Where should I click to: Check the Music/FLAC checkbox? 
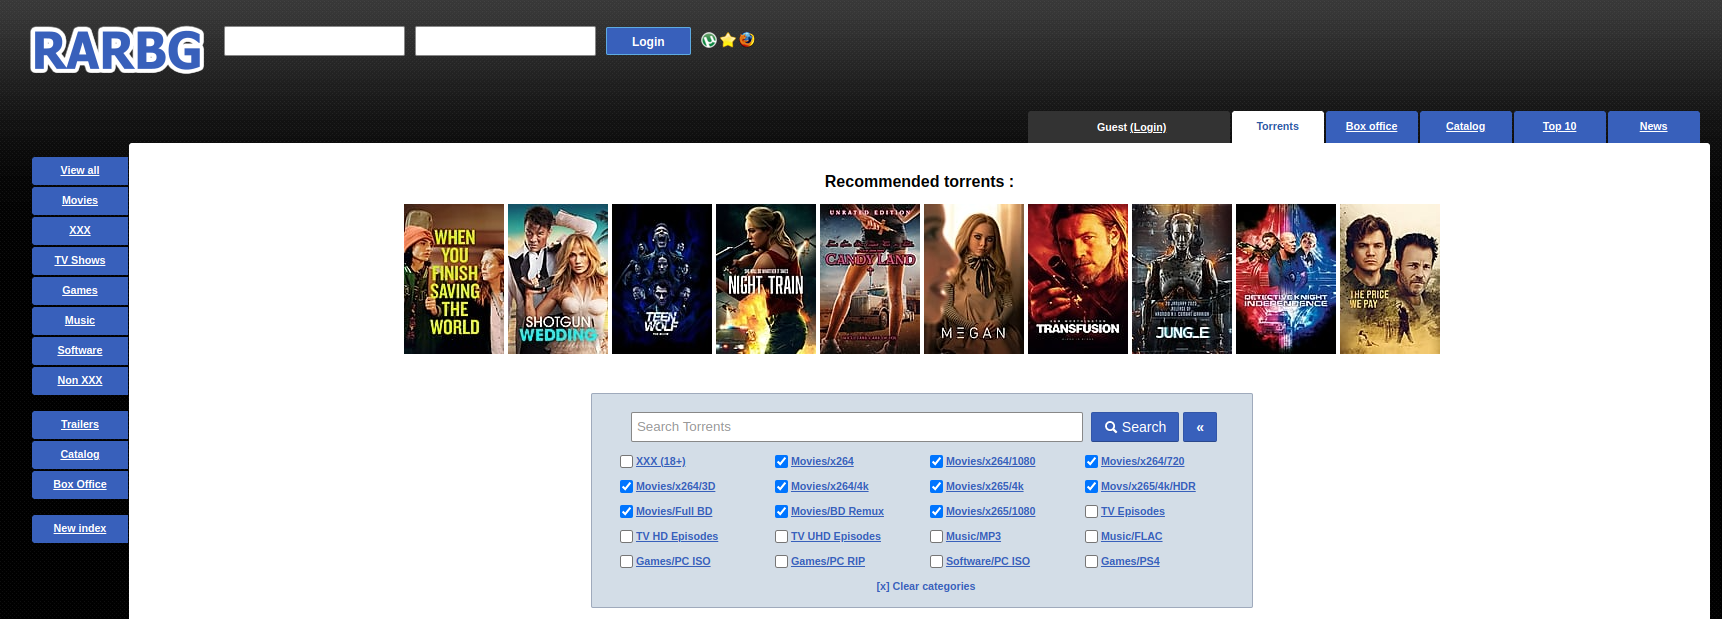pos(1092,537)
